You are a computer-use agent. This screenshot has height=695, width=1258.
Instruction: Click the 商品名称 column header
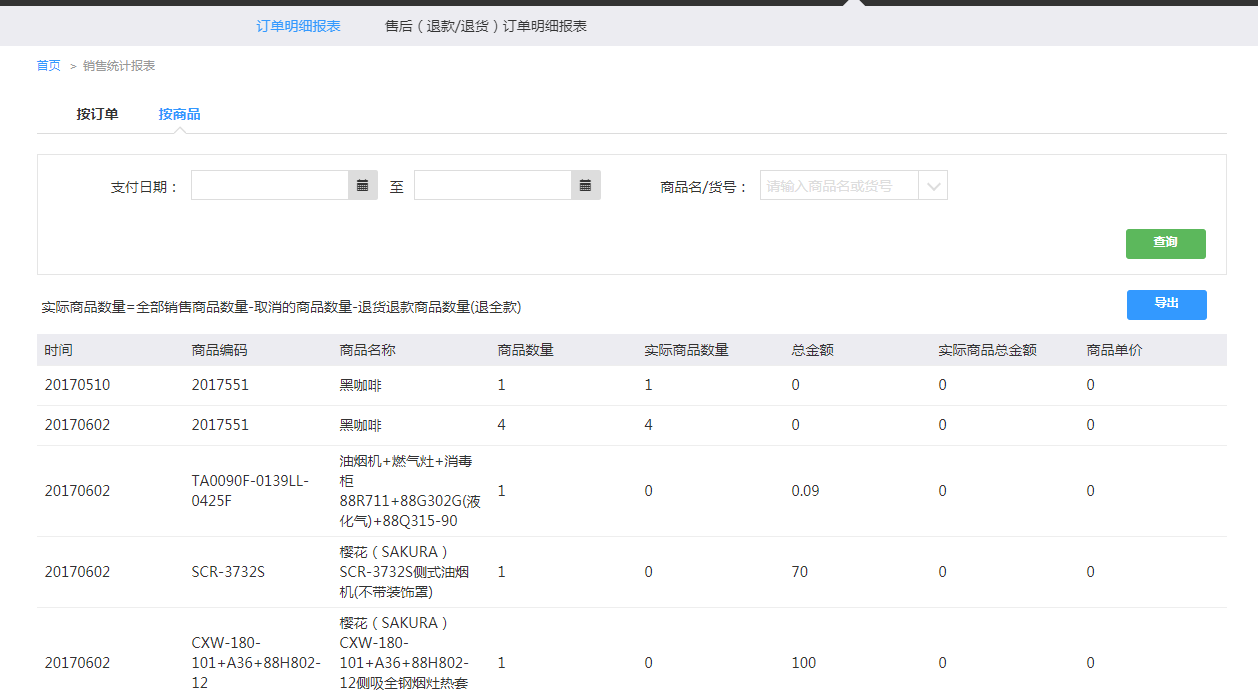coord(368,350)
